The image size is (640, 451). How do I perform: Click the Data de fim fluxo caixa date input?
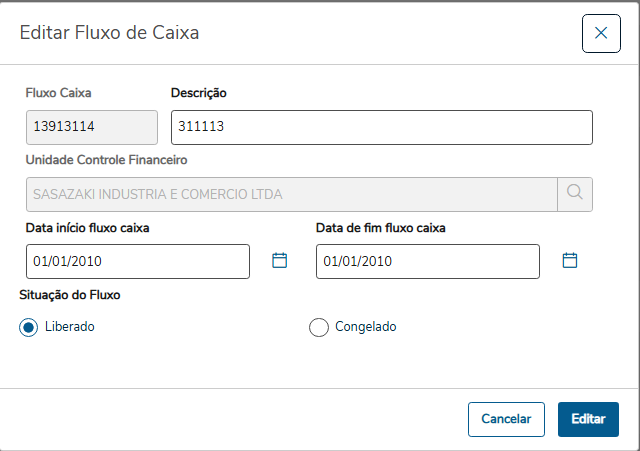(427, 261)
